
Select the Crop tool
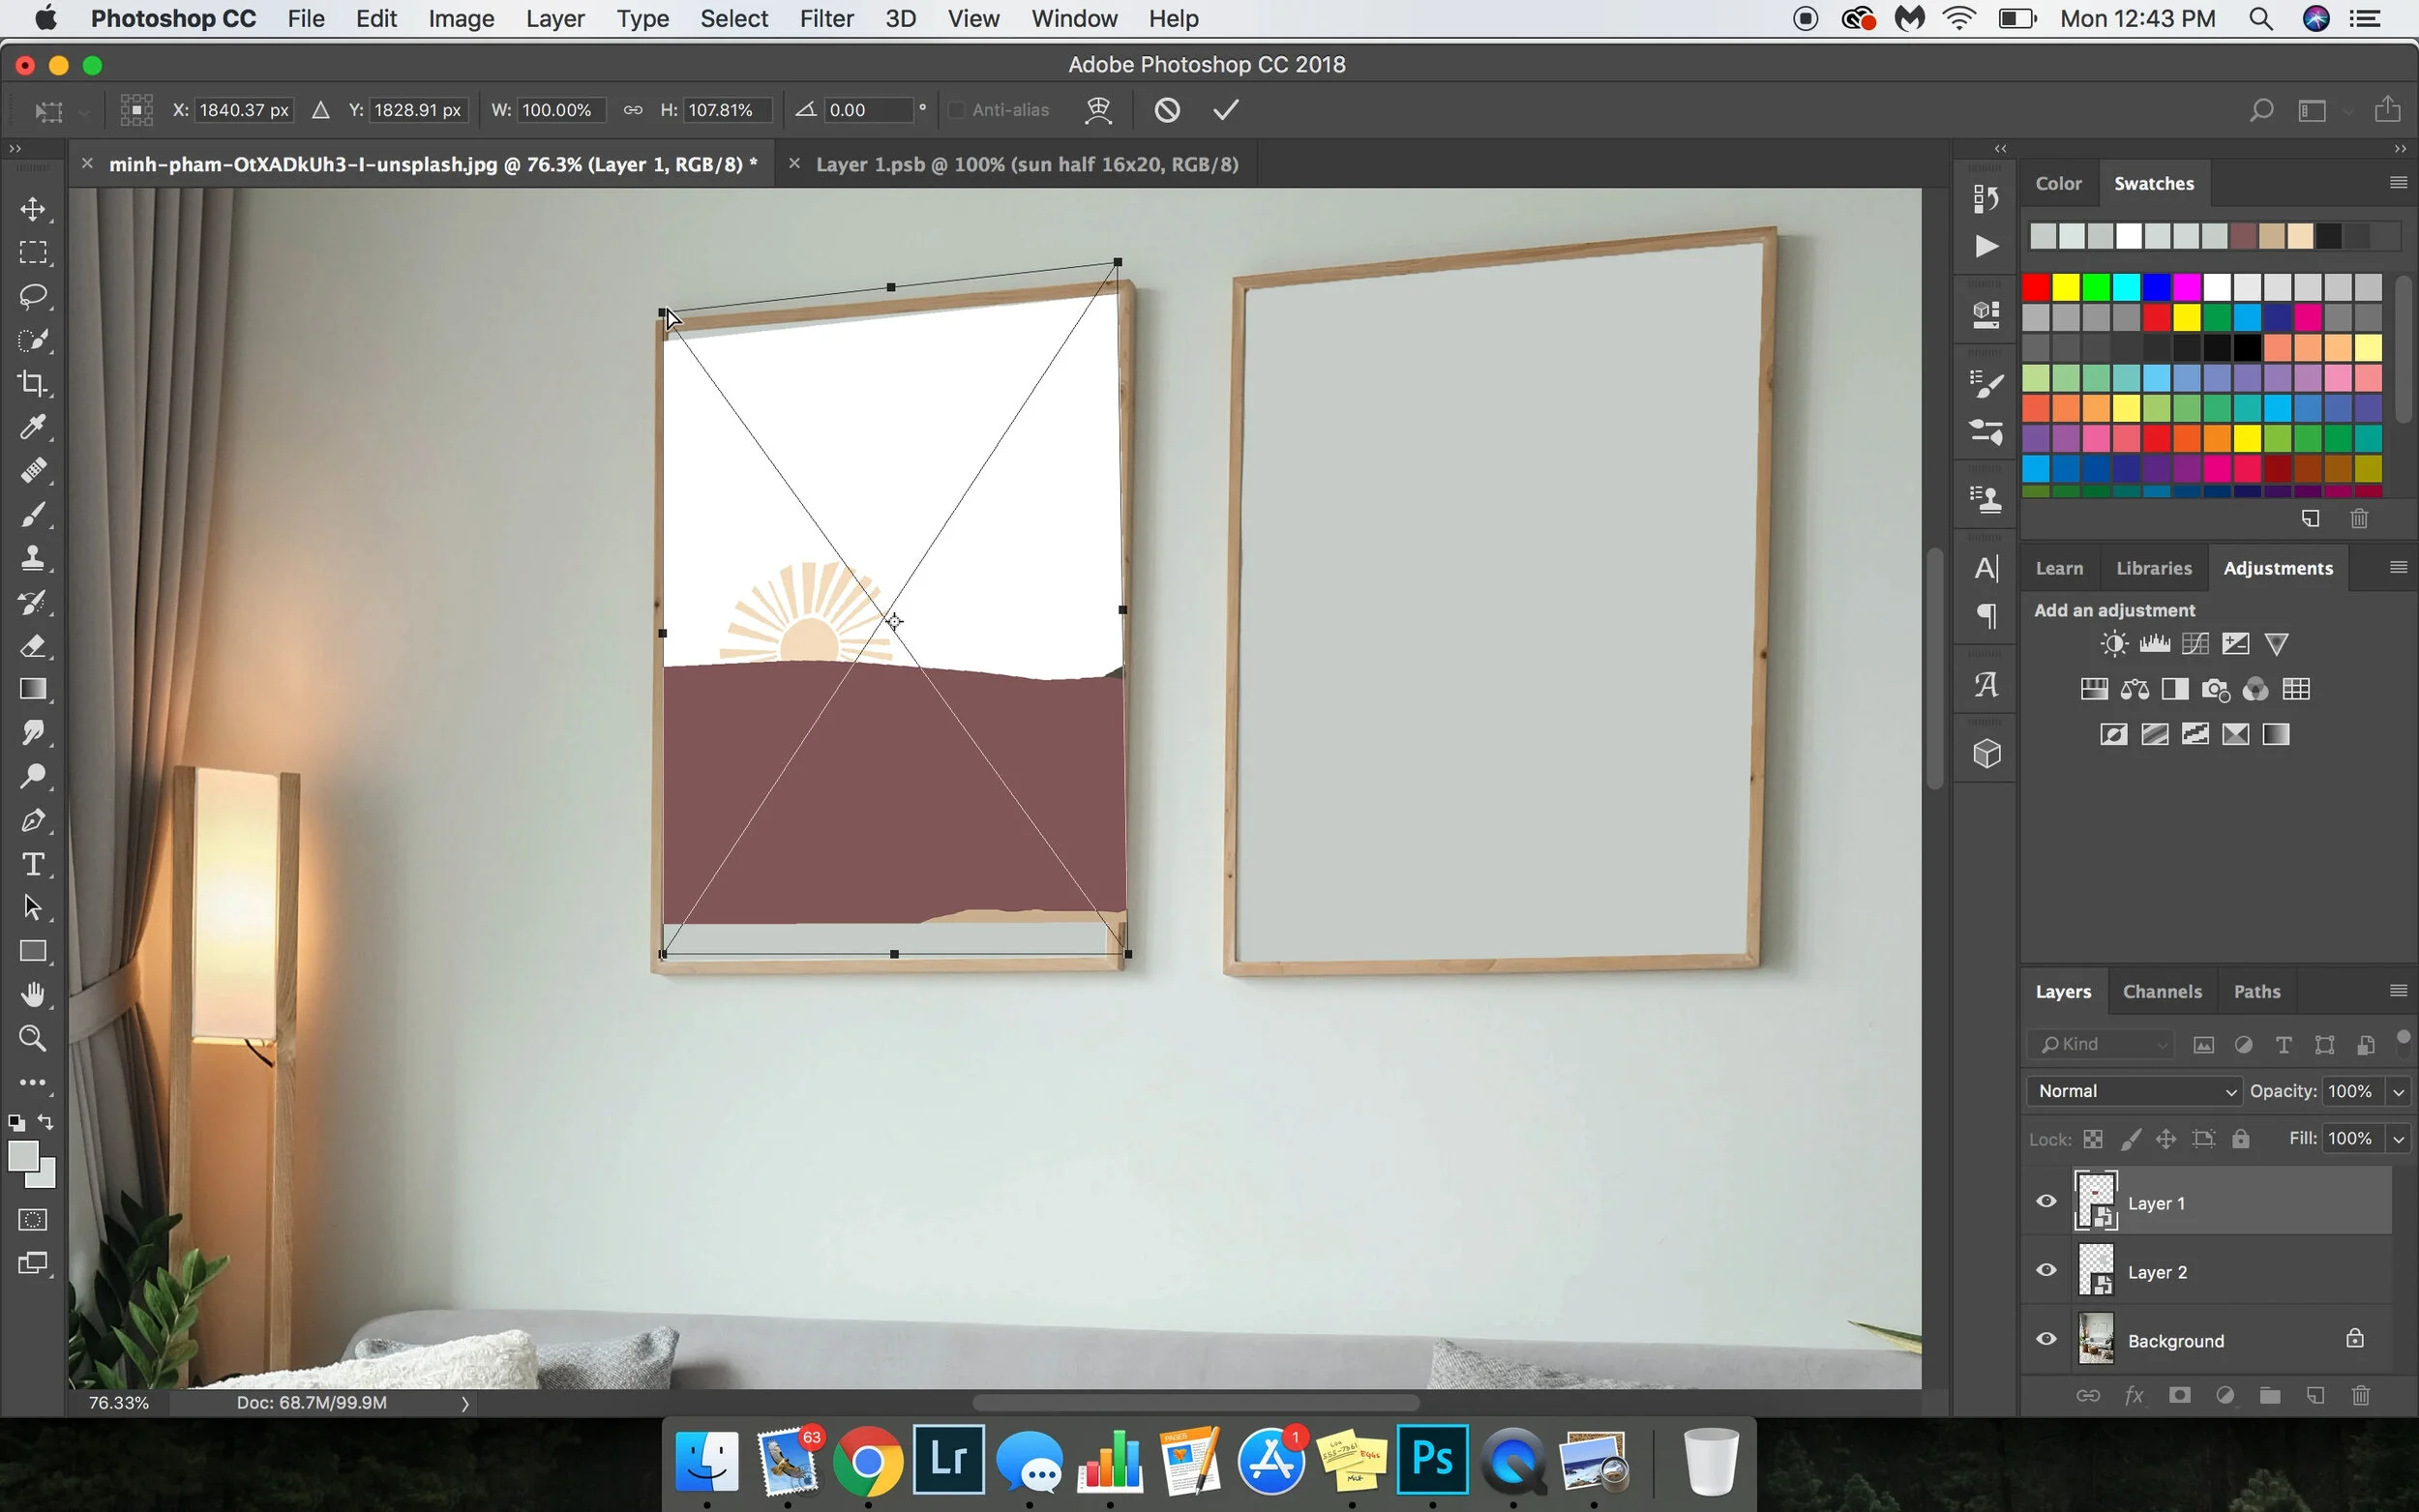click(x=33, y=384)
